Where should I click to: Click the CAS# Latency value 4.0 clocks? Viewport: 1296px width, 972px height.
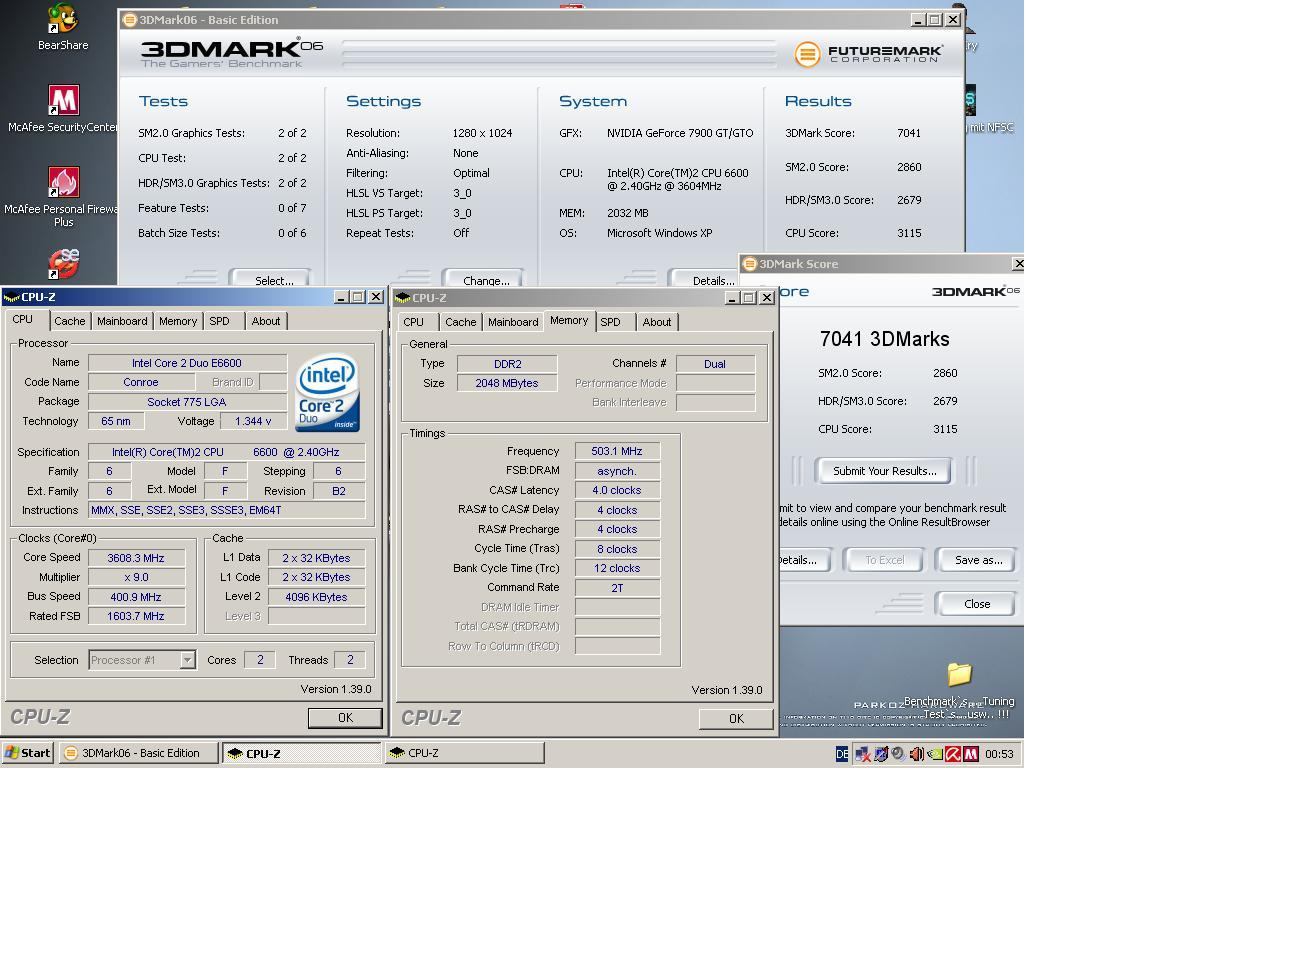617,490
